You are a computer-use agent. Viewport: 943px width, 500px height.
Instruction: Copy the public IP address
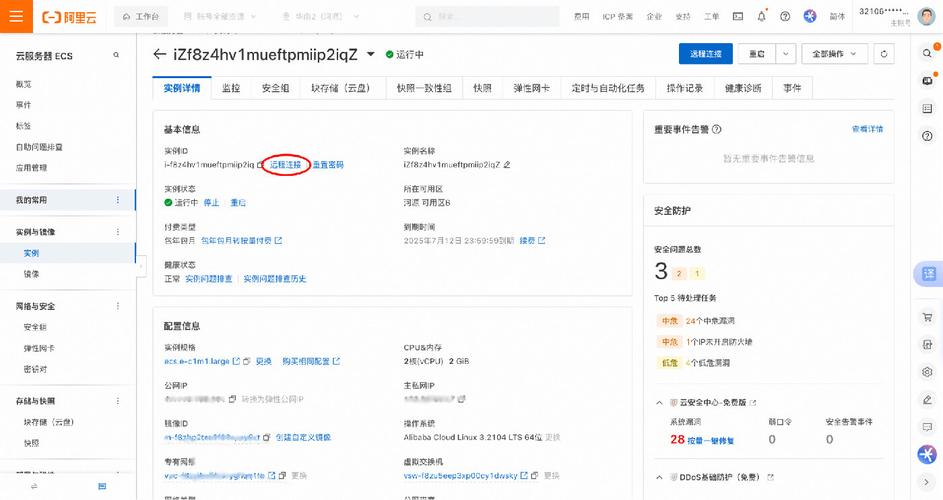(x=232, y=399)
